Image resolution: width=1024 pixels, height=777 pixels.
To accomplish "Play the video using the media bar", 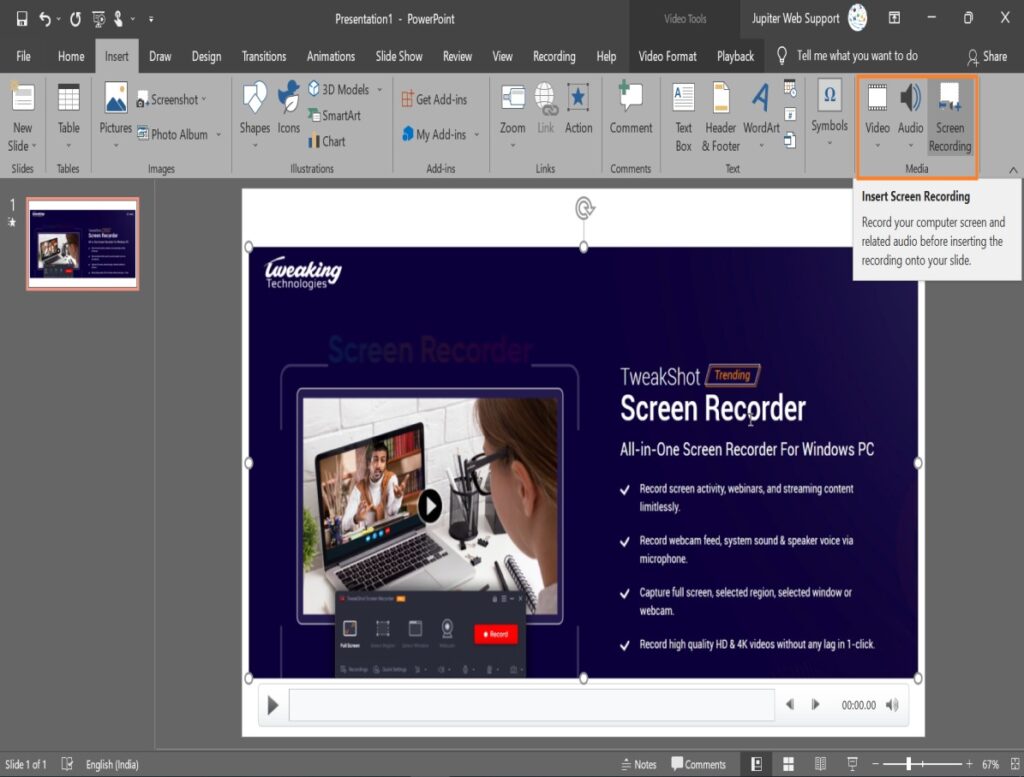I will (x=273, y=705).
